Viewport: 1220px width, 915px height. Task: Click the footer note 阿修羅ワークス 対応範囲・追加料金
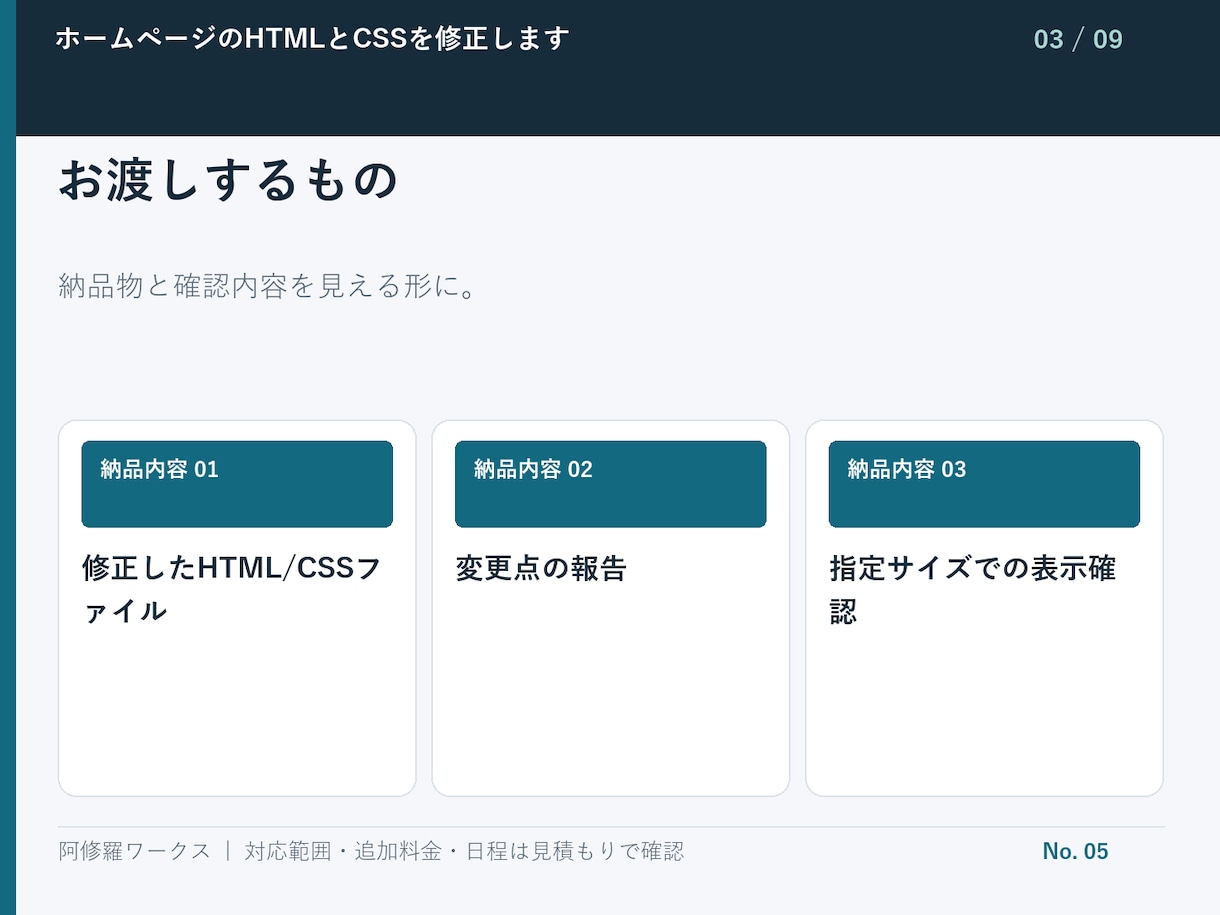pyautogui.click(x=371, y=851)
